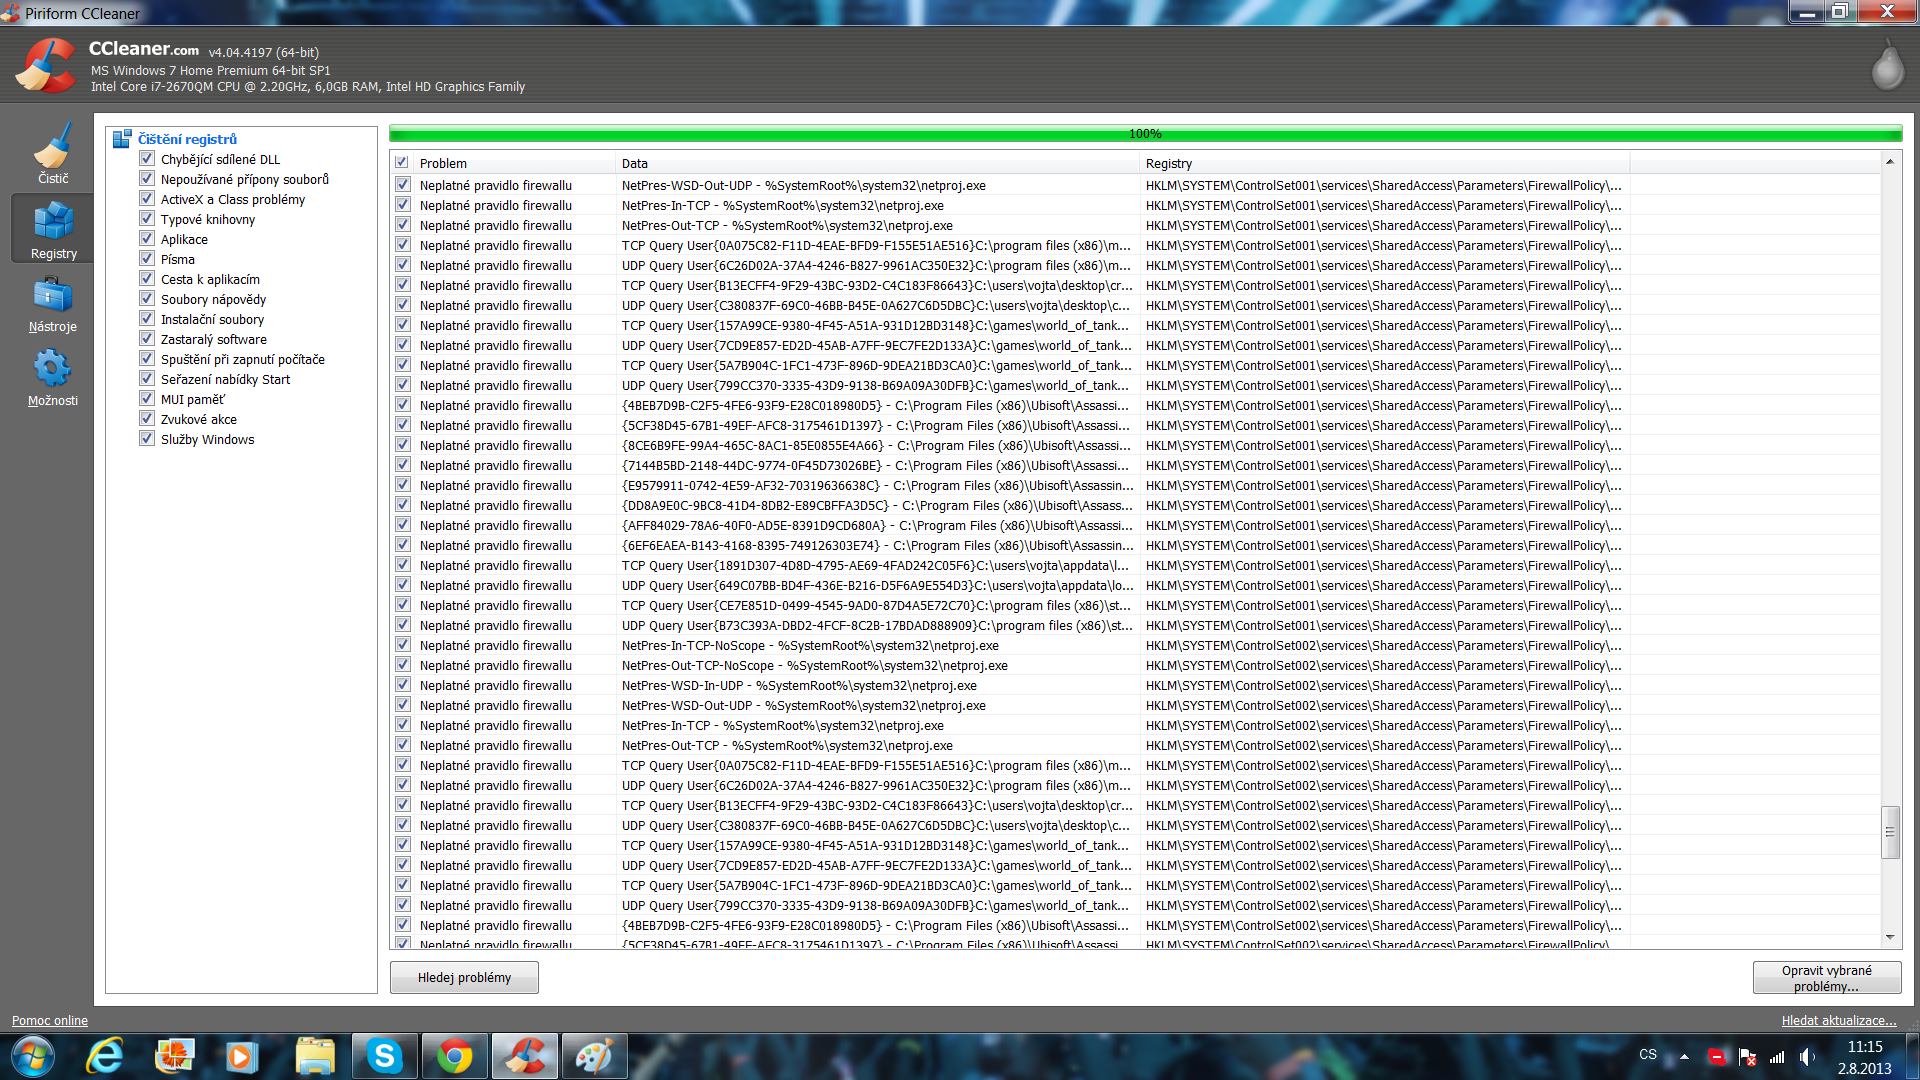Open the Nástroje tools section

point(53,304)
